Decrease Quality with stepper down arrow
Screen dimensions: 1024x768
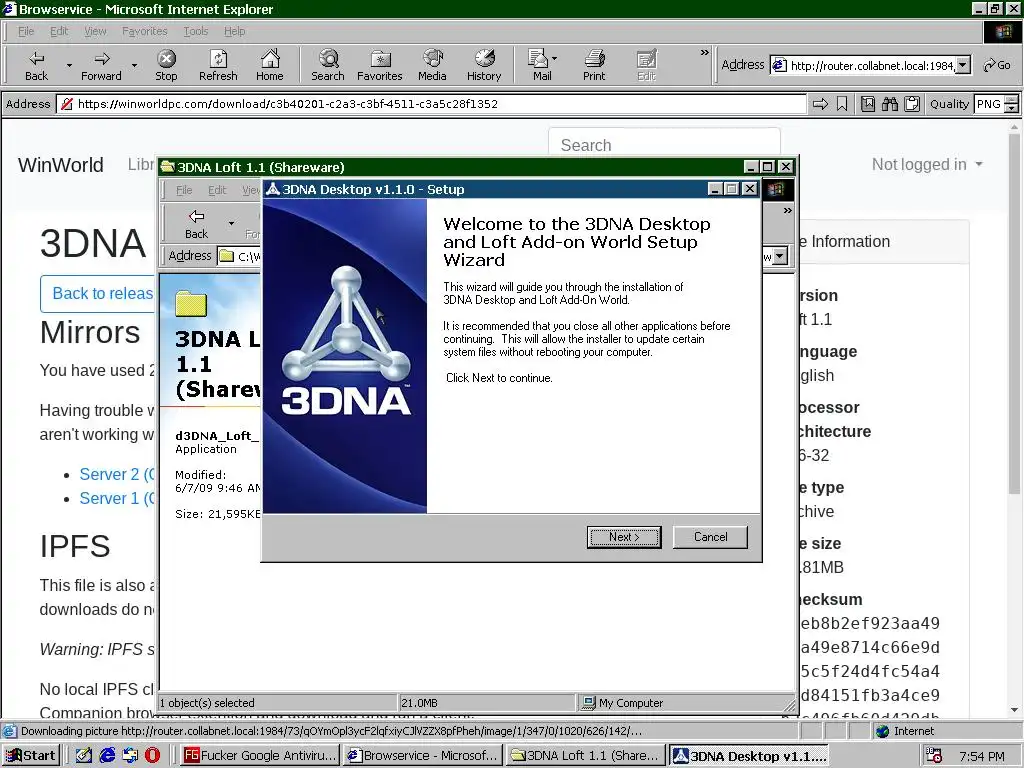point(1012,108)
